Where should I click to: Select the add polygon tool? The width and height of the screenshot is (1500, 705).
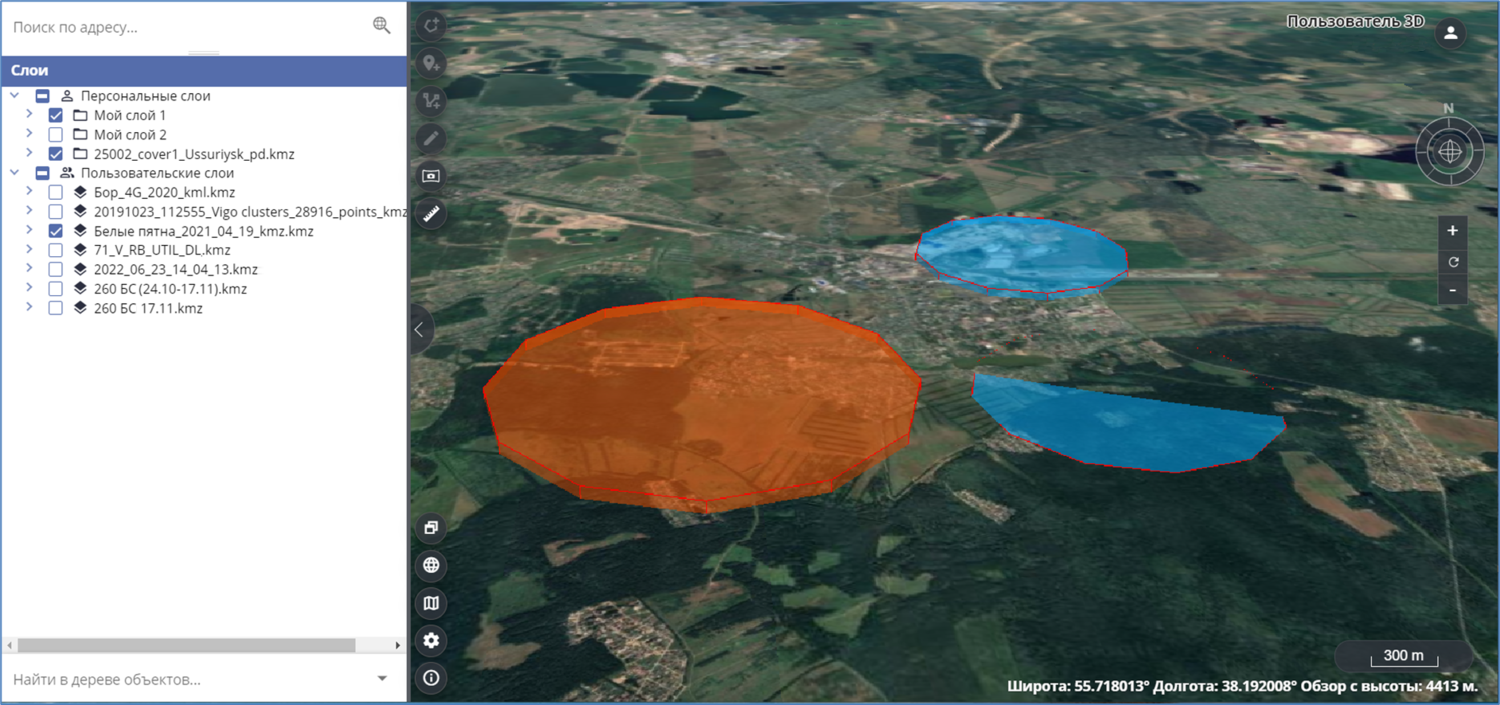pyautogui.click(x=431, y=25)
